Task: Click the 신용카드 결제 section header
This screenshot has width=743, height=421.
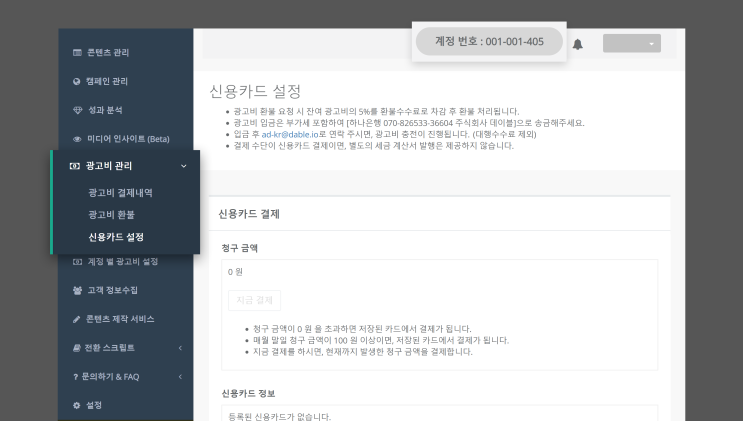Action: pos(249,214)
